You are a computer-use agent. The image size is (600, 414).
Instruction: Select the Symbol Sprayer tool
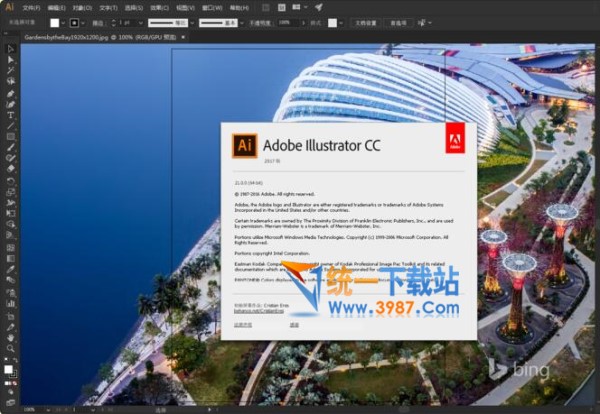[x=10, y=293]
